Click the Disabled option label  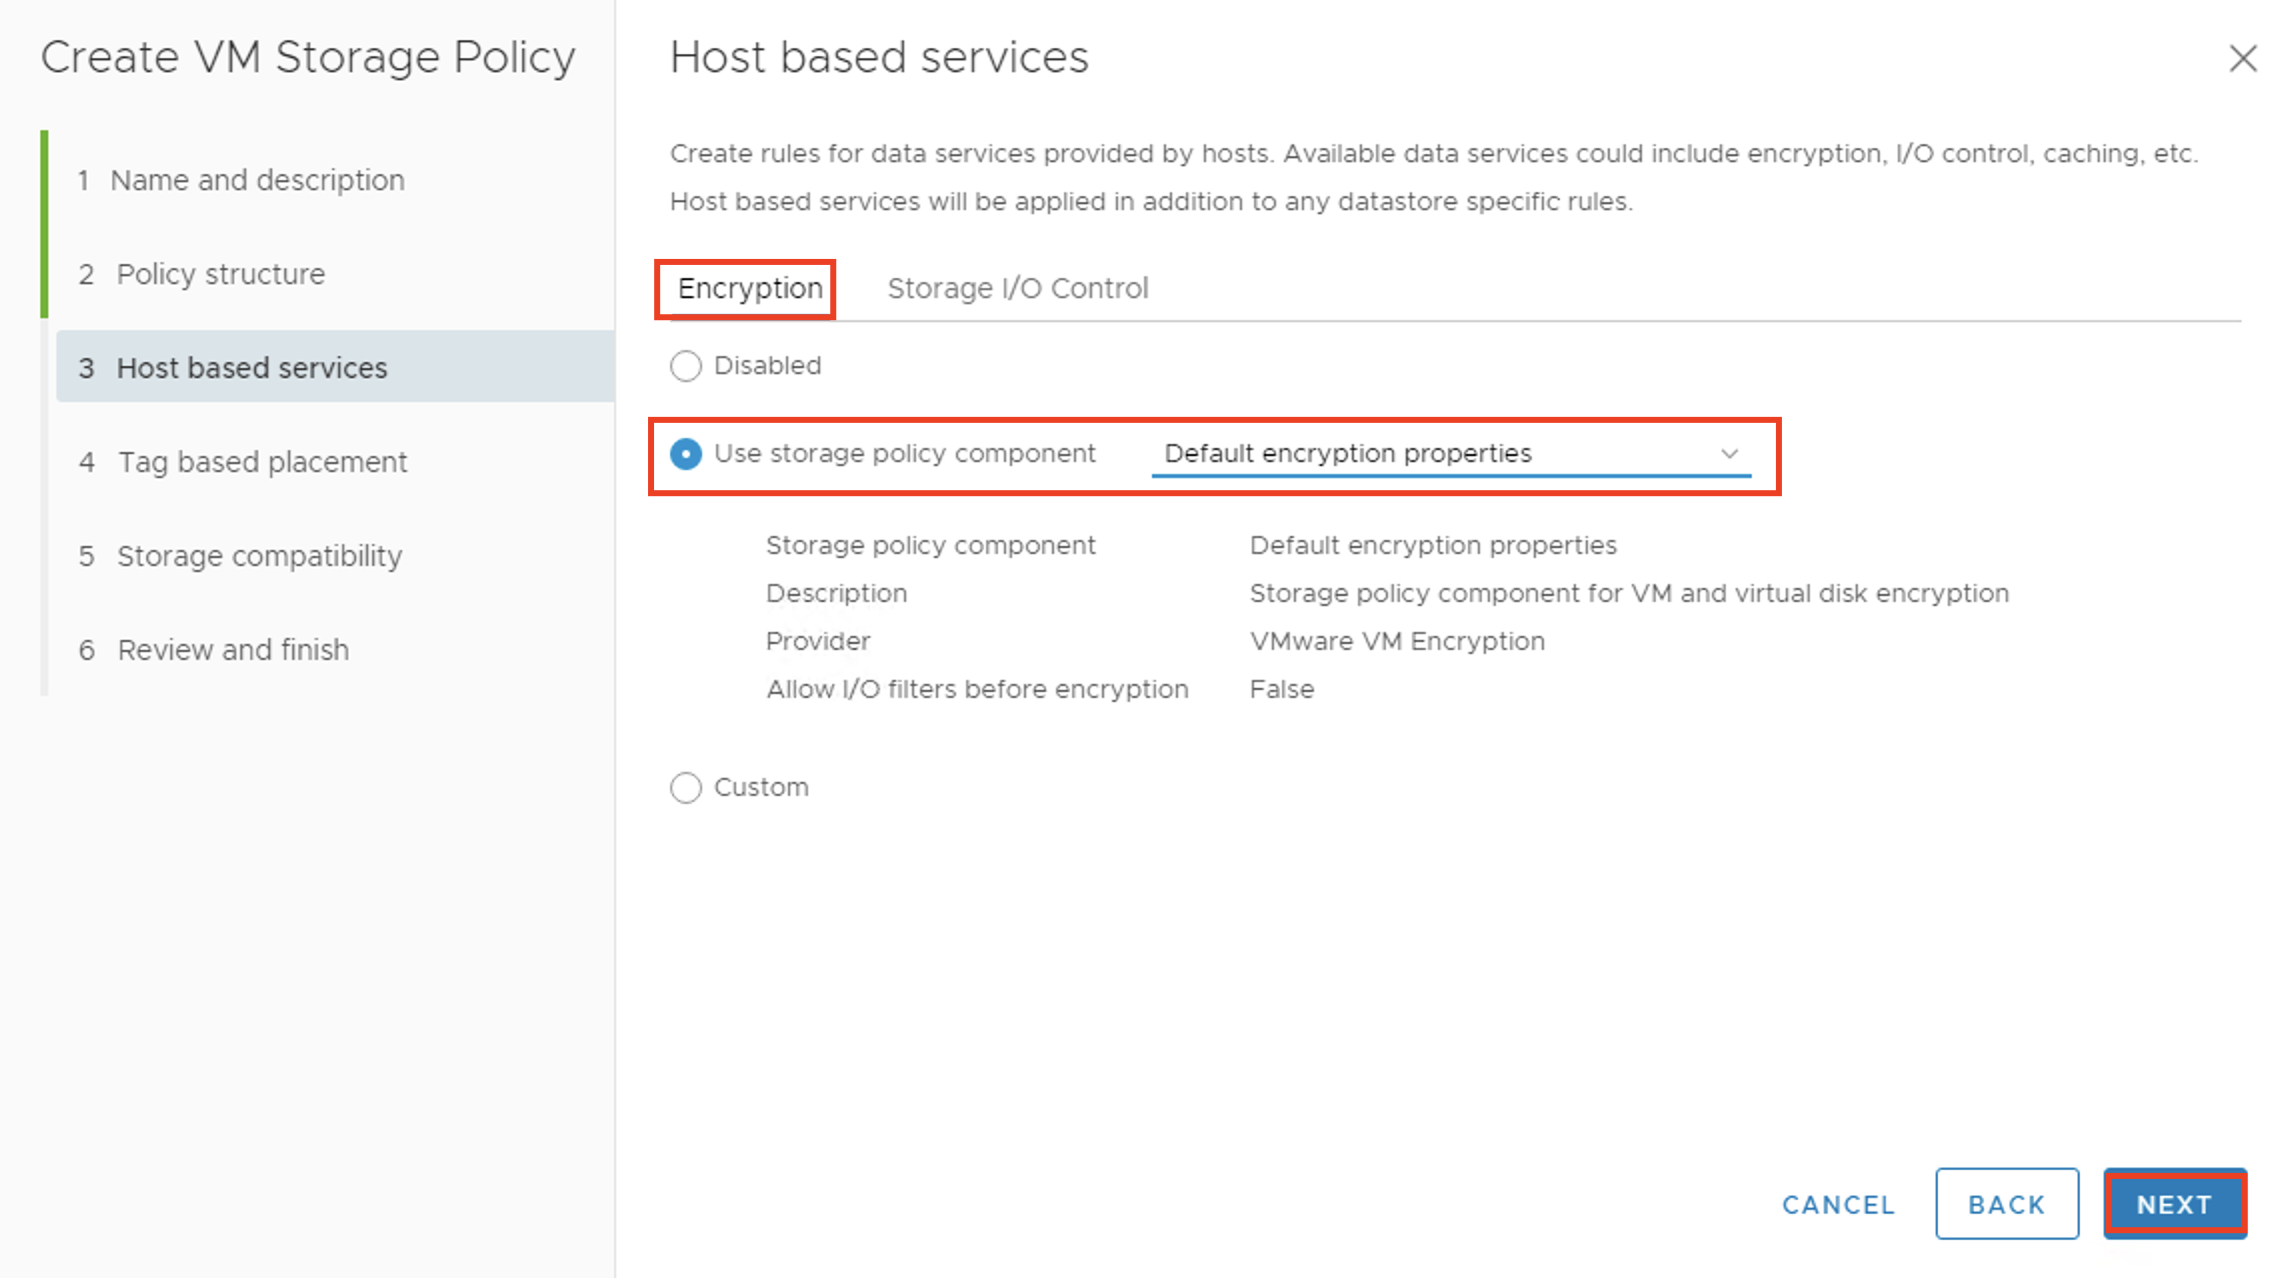tap(767, 366)
